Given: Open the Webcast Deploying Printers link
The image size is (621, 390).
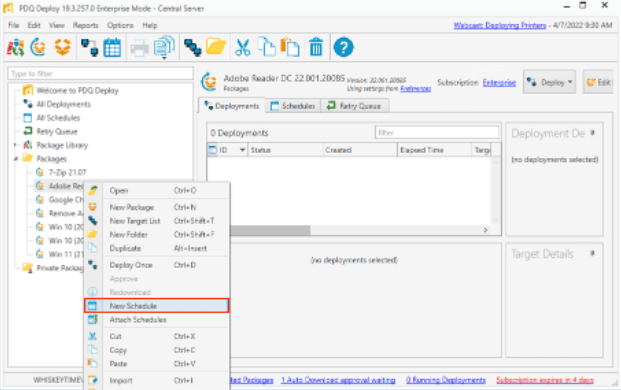Looking at the screenshot, I should (499, 25).
